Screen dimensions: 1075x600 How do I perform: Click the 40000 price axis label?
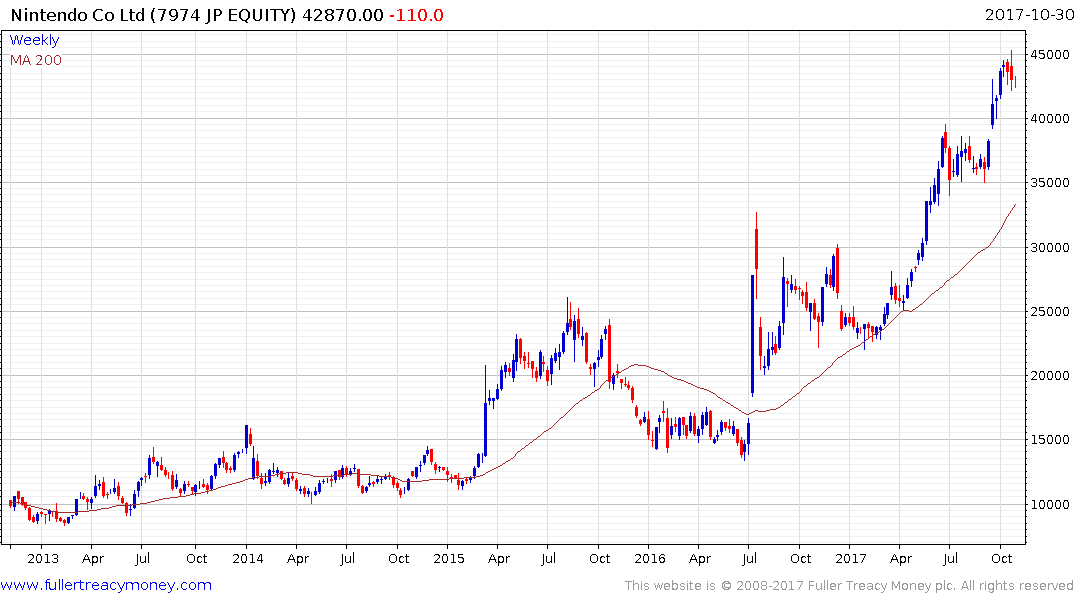[x=1050, y=119]
